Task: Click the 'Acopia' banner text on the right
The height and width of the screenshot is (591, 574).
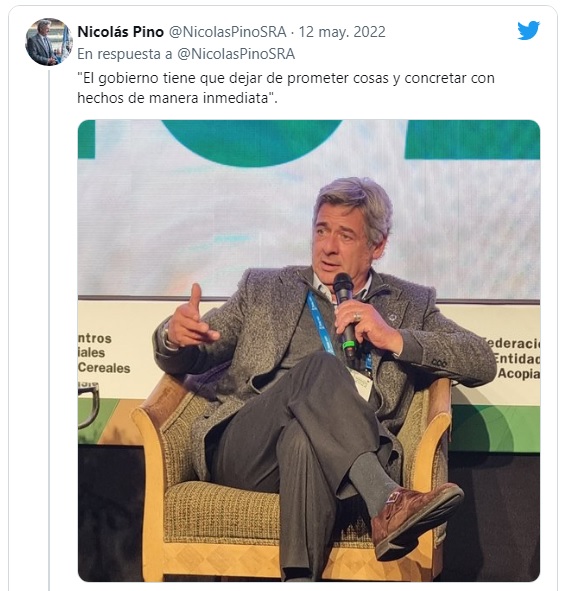Action: pos(519,374)
